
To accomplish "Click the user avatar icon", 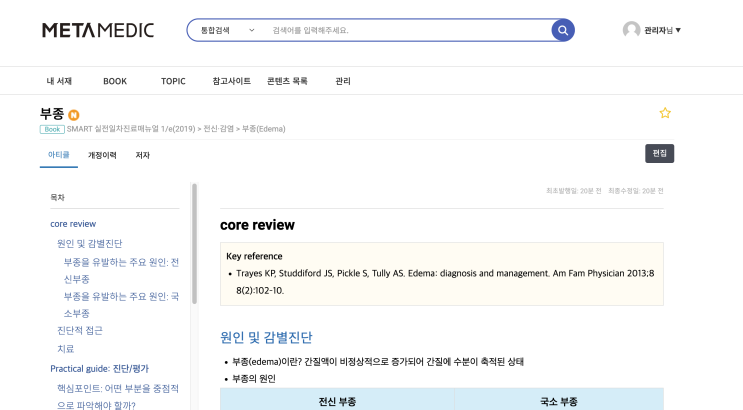I will pyautogui.click(x=631, y=30).
